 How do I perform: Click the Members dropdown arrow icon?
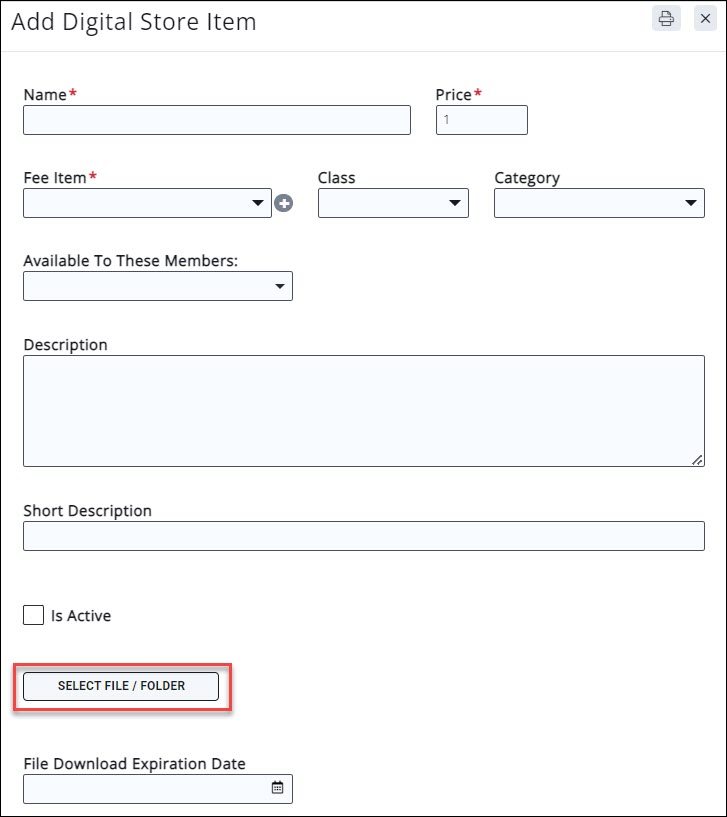280,286
